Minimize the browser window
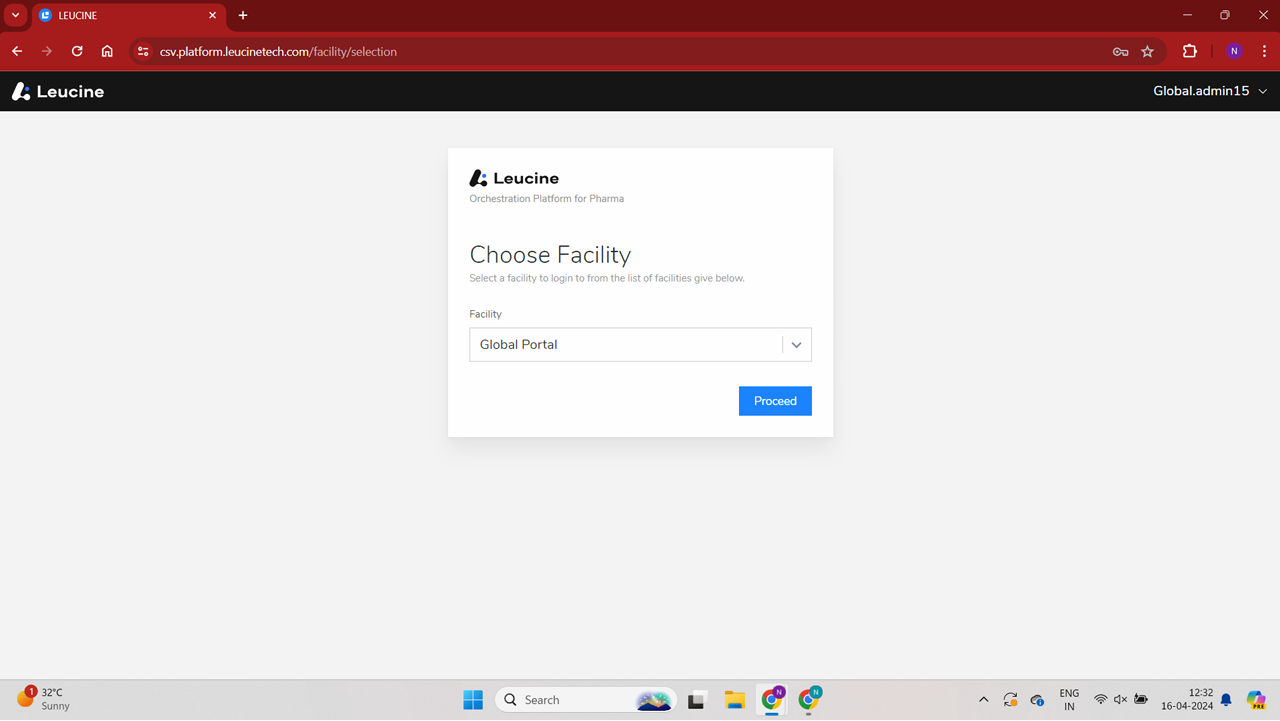 (1187, 15)
